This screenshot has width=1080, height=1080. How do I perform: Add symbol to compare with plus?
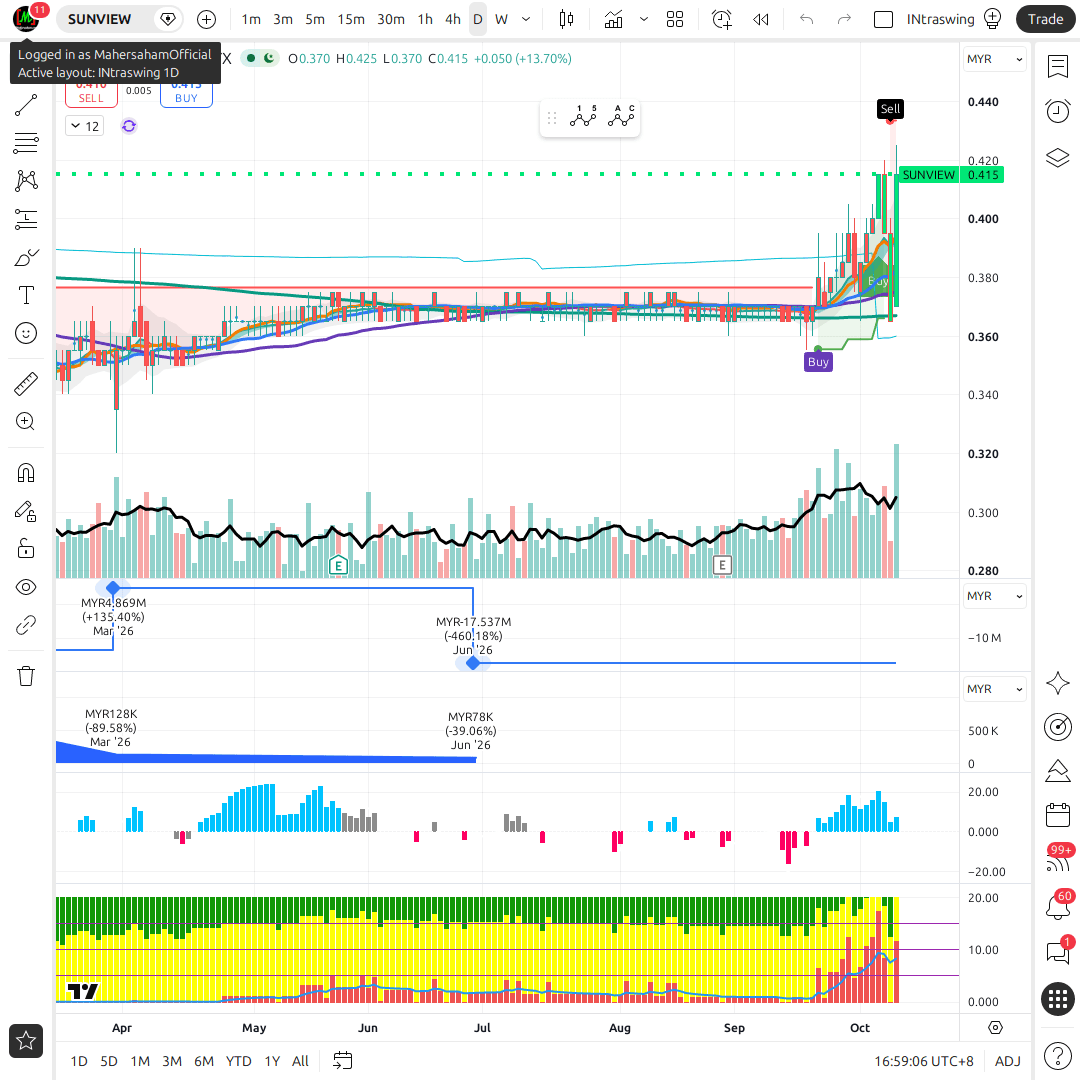(206, 19)
